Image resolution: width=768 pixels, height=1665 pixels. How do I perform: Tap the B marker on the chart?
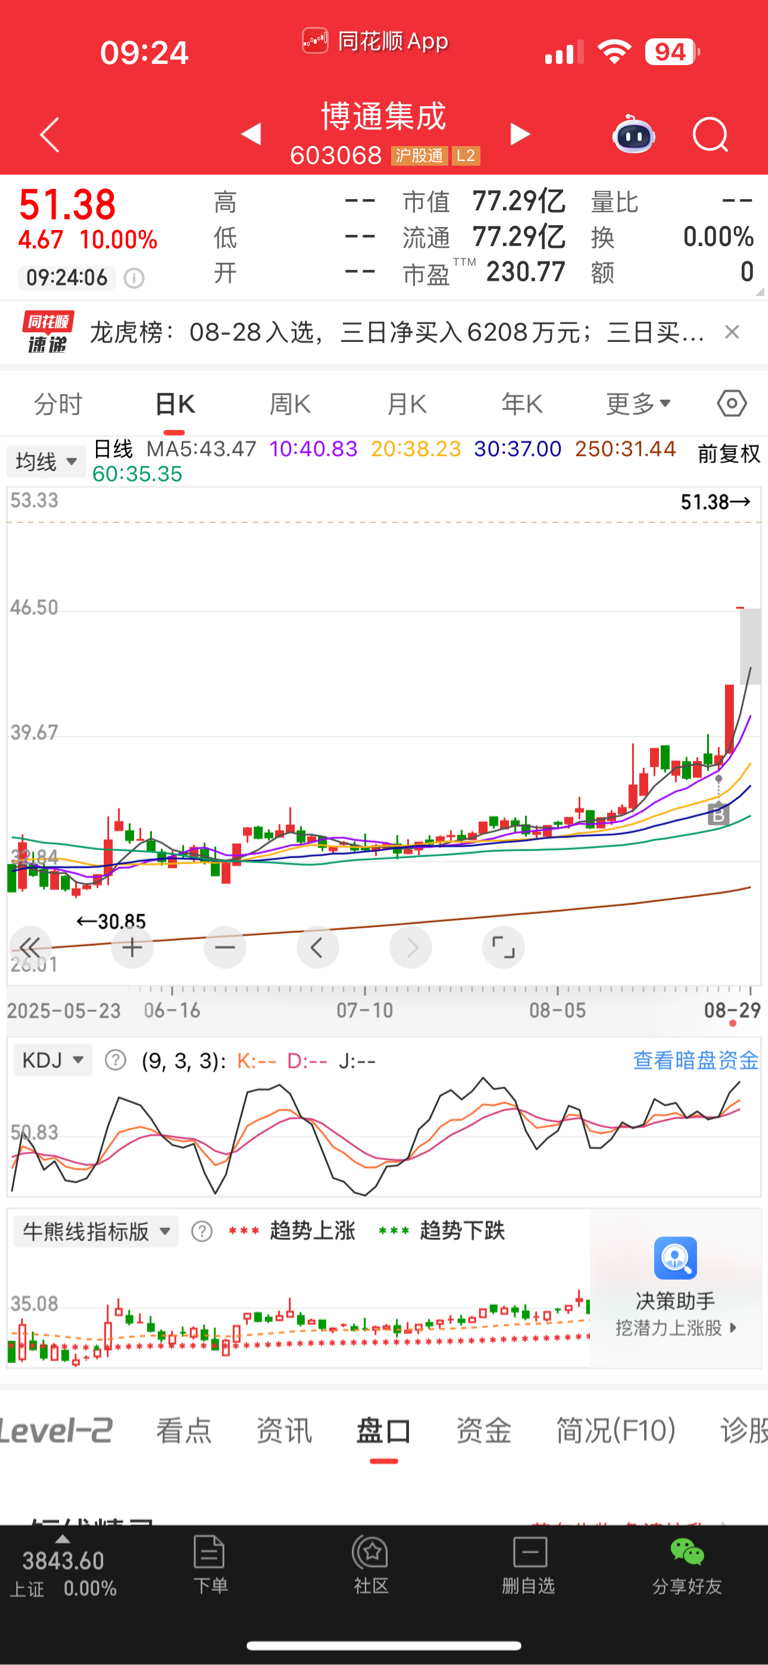(718, 815)
